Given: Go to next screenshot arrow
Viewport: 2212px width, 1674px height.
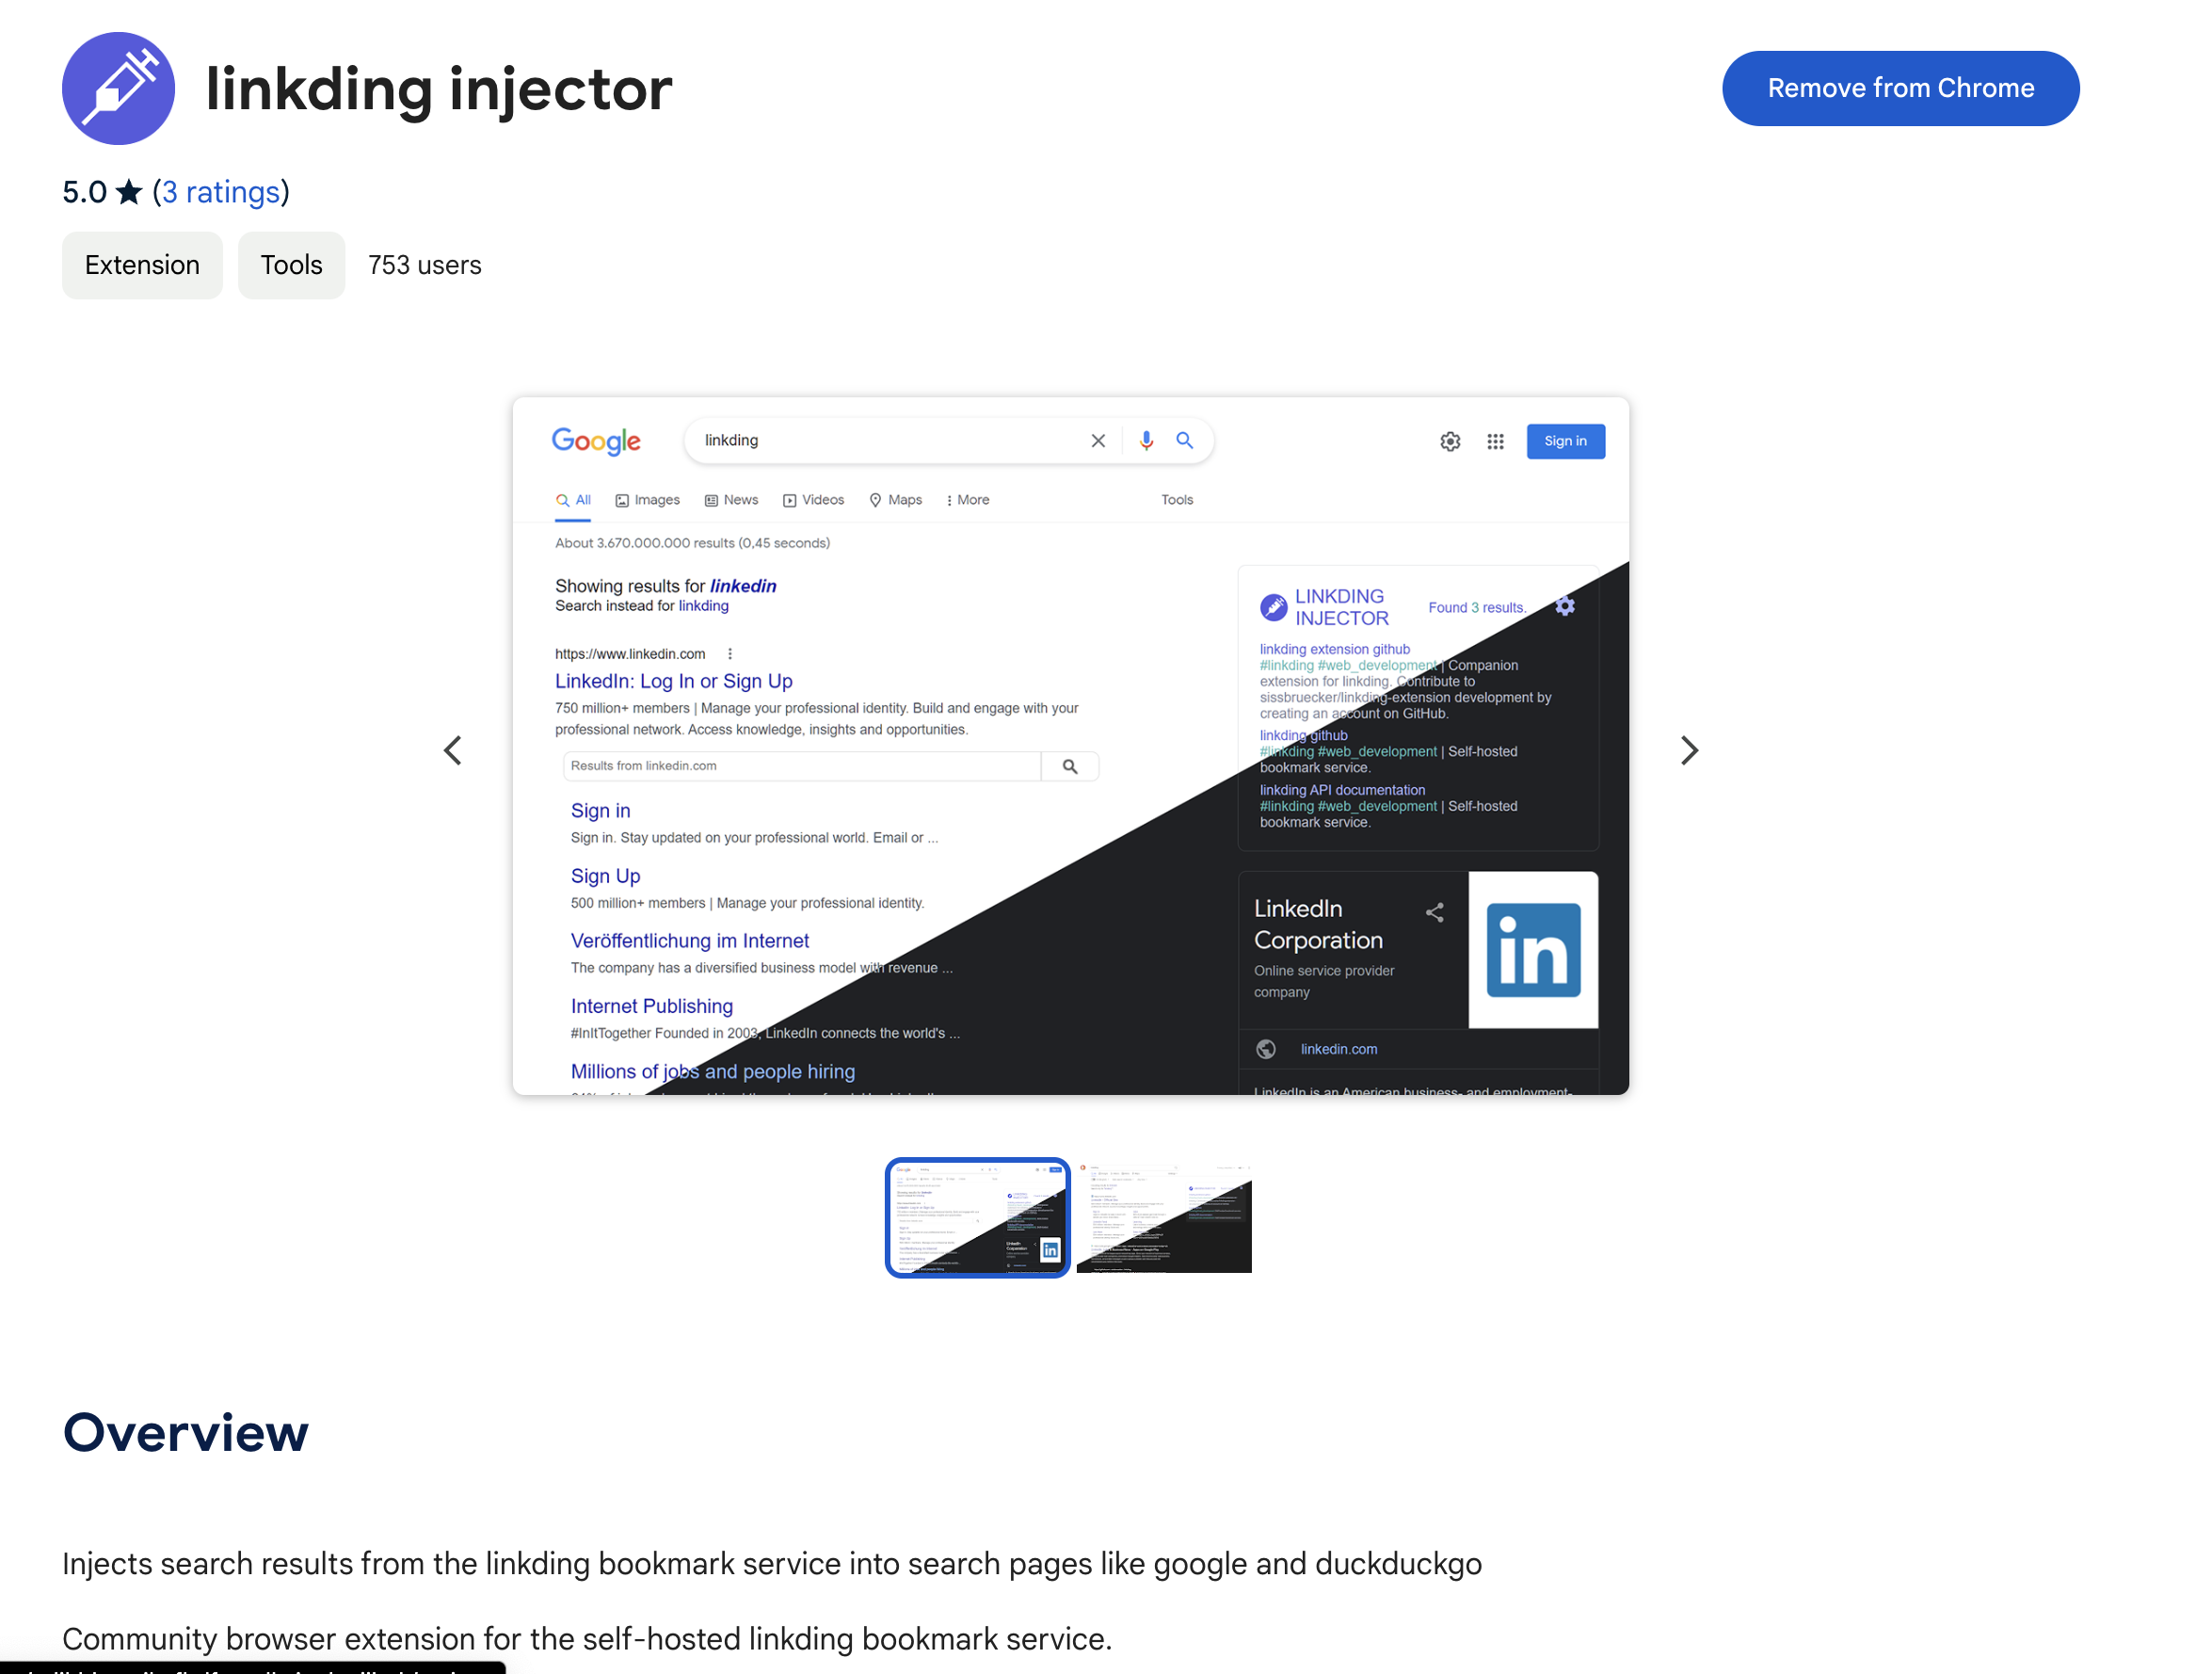Looking at the screenshot, I should pos(1689,750).
